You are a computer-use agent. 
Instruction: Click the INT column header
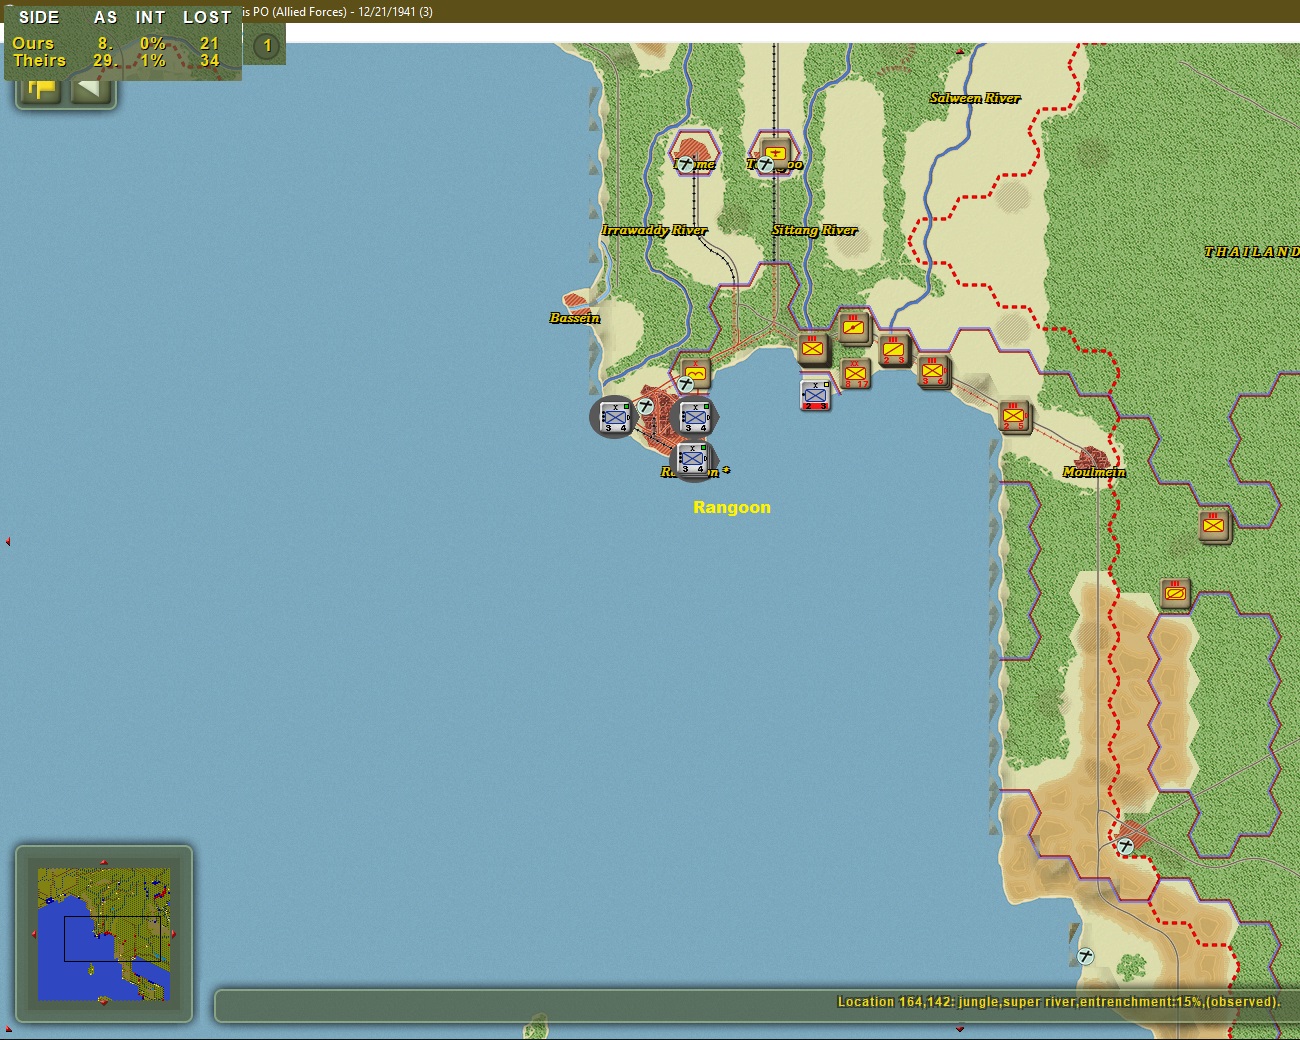pos(150,17)
